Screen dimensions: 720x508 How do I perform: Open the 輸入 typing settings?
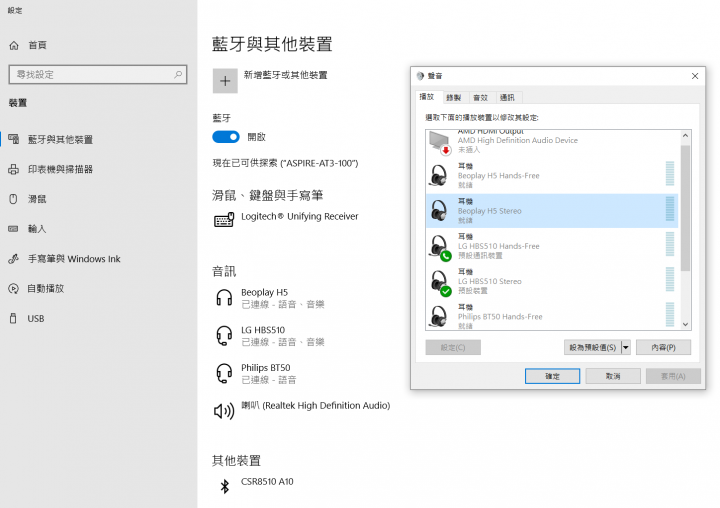[37, 229]
